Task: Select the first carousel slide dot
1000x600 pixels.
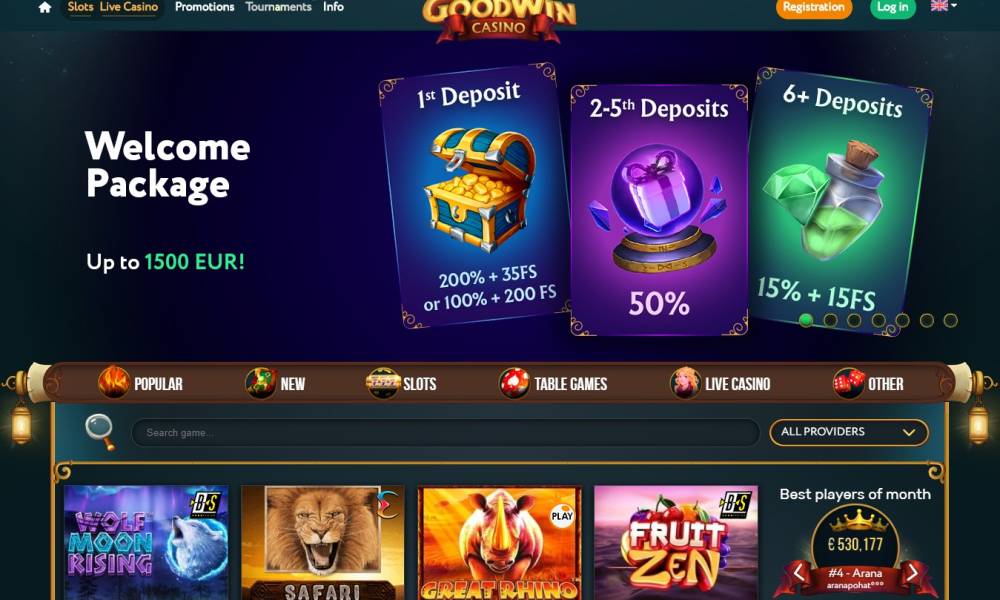Action: pyautogui.click(x=805, y=320)
